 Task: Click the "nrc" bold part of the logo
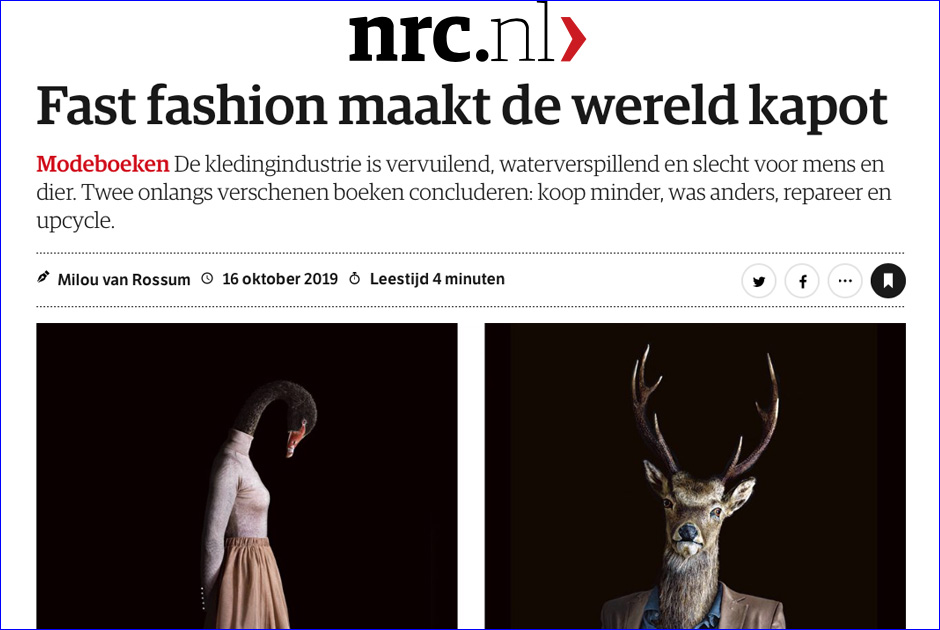point(409,38)
